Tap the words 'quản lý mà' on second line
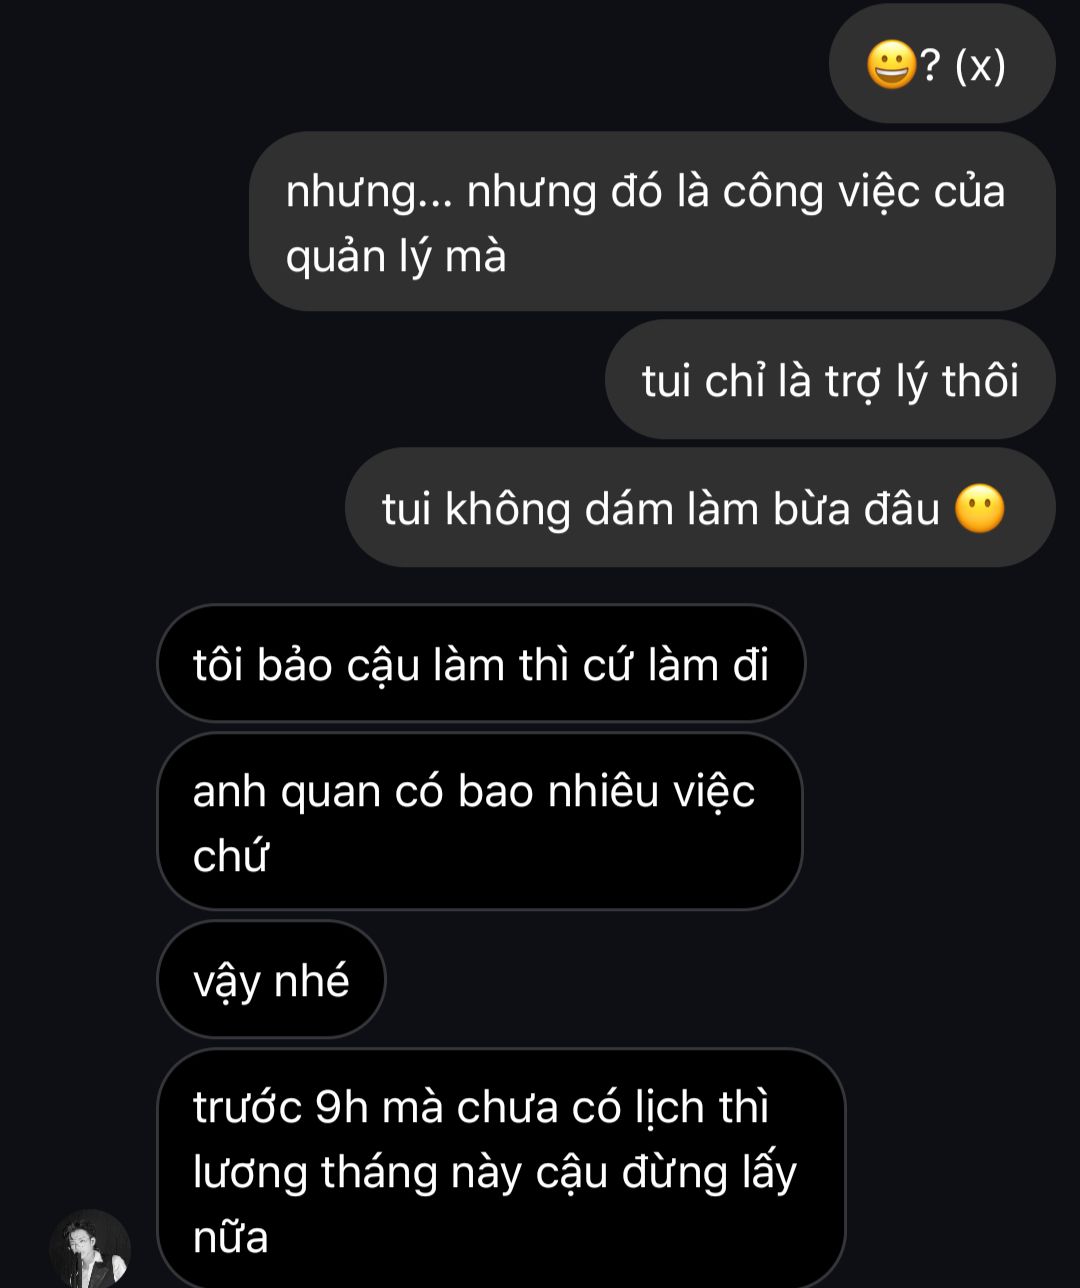This screenshot has height=1288, width=1080. (x=396, y=257)
